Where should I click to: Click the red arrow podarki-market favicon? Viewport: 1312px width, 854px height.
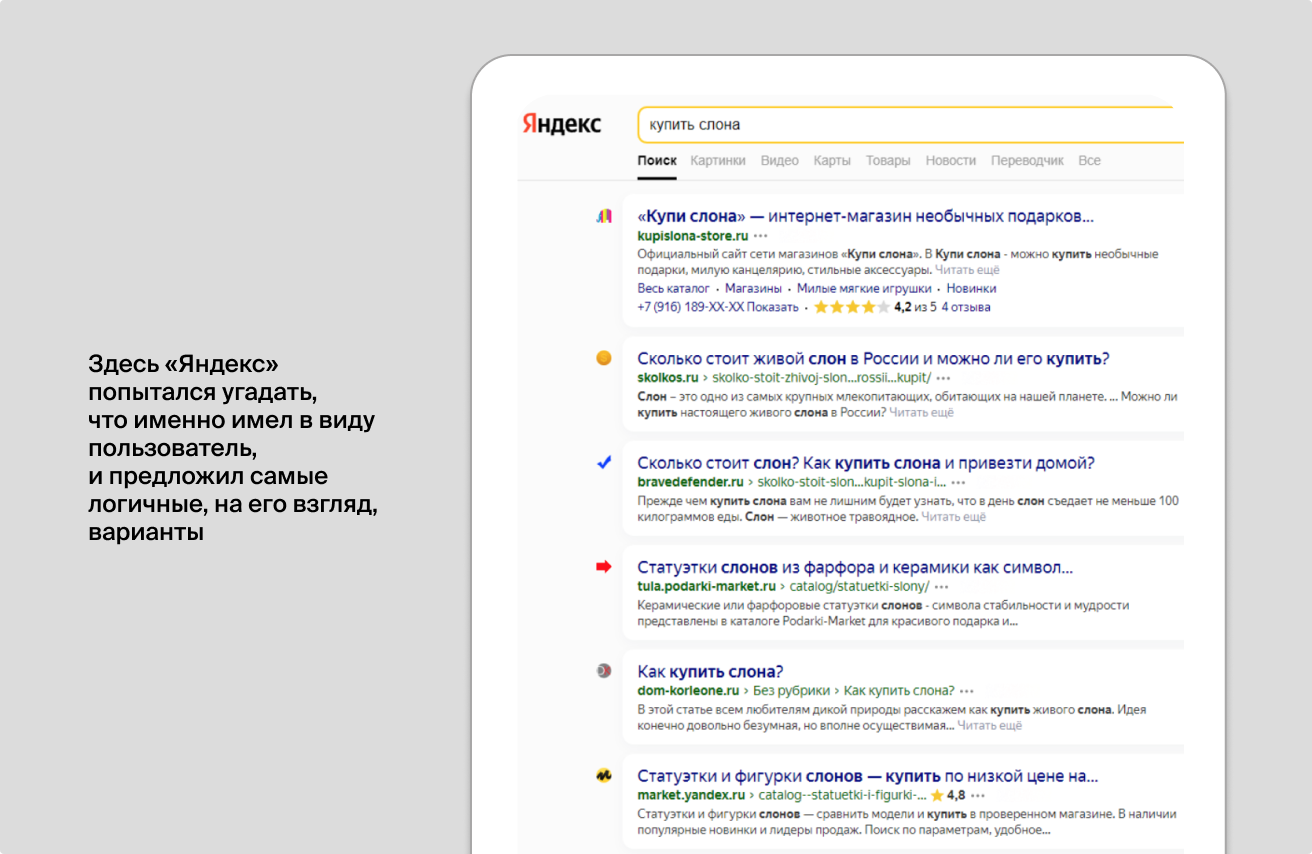click(604, 567)
